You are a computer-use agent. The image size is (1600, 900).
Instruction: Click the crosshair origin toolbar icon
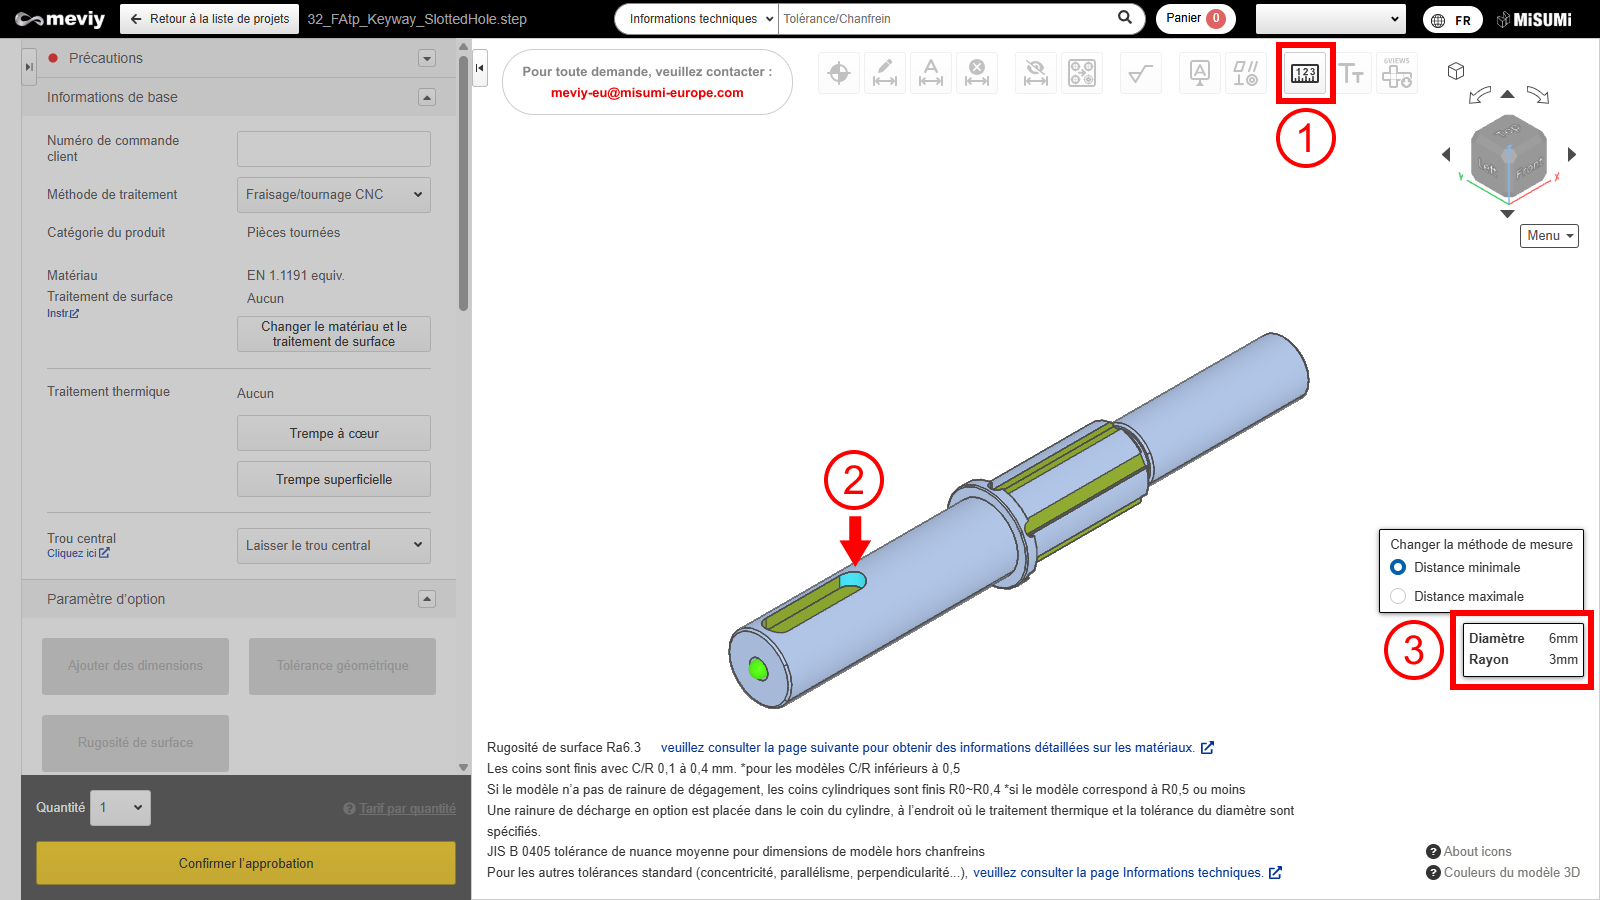(839, 73)
